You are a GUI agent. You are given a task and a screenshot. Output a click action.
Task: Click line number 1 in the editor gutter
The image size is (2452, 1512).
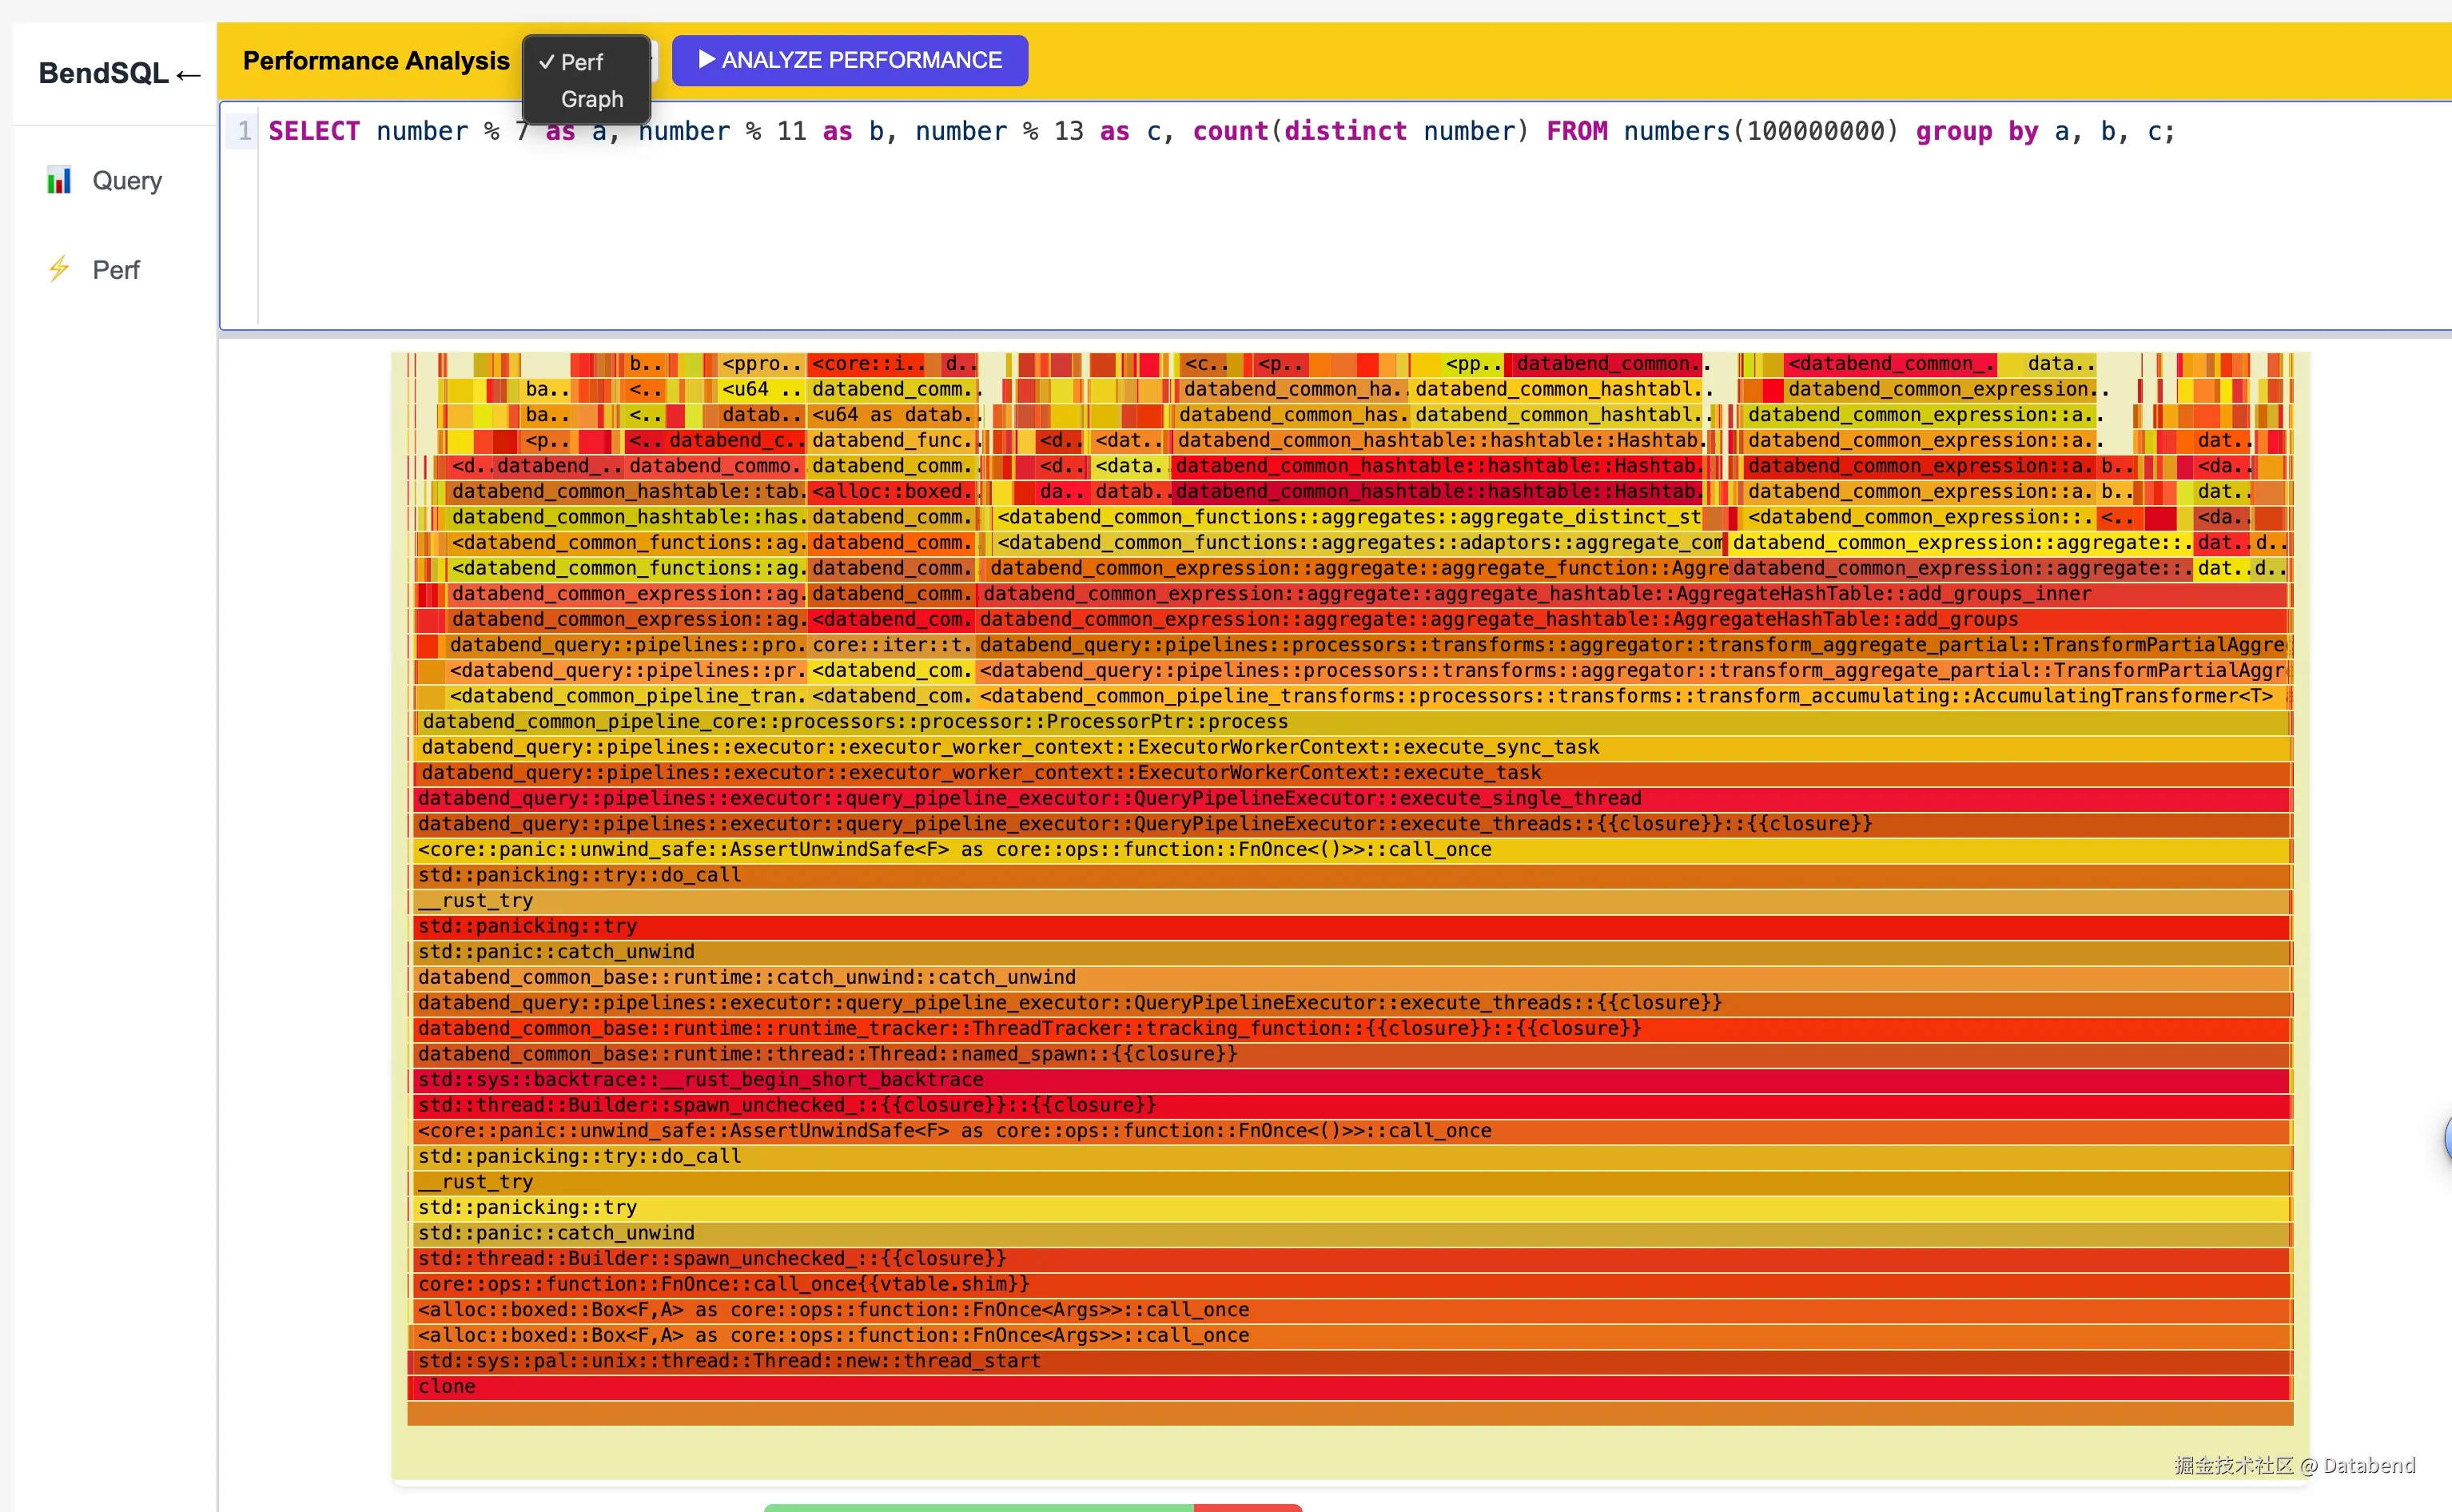tap(244, 131)
